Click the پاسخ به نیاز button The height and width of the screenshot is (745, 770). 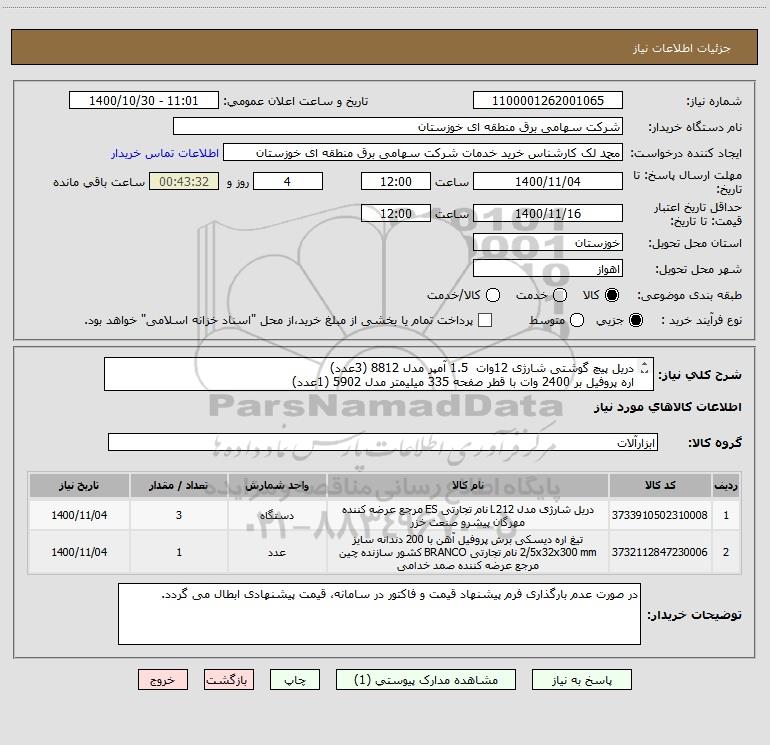pos(582,680)
